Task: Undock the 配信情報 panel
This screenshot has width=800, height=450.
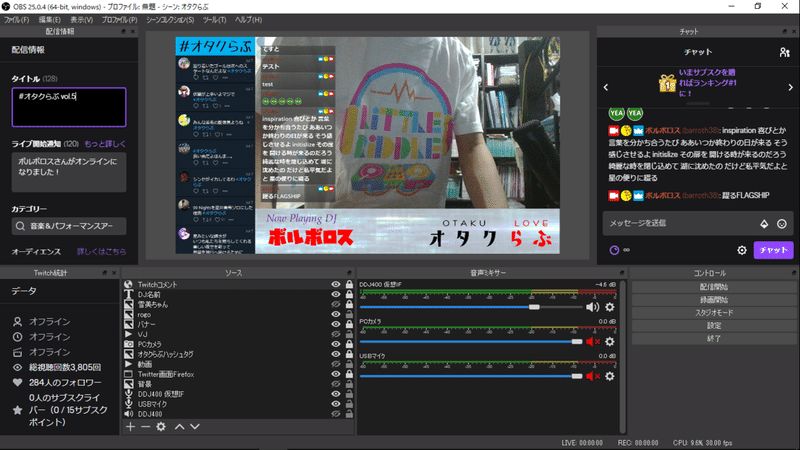Action: [123, 32]
